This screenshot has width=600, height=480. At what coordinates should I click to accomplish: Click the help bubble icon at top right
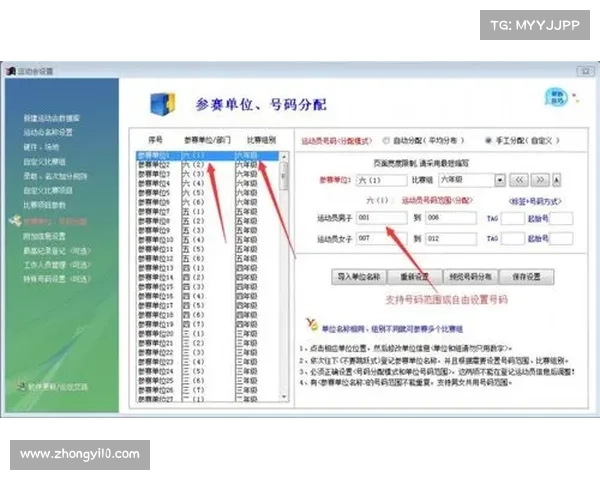point(556,97)
